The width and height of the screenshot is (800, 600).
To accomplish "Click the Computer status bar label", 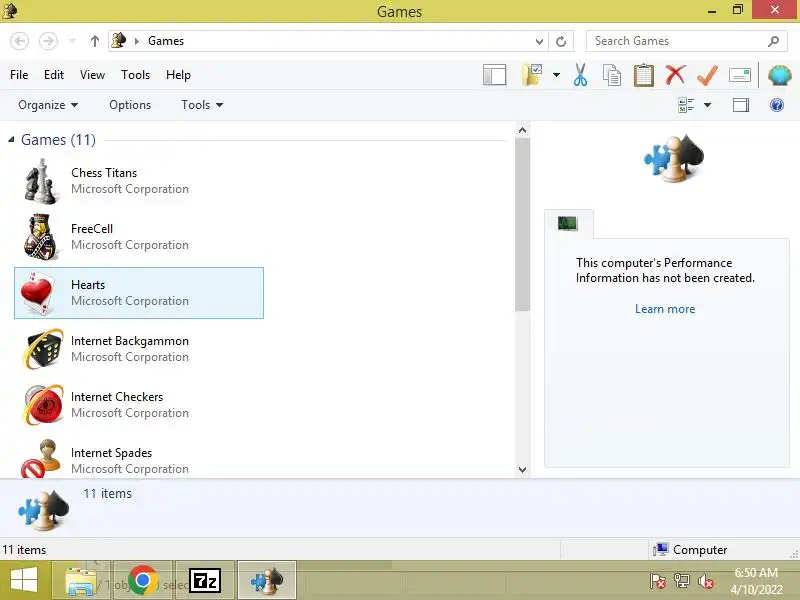I will point(699,550).
